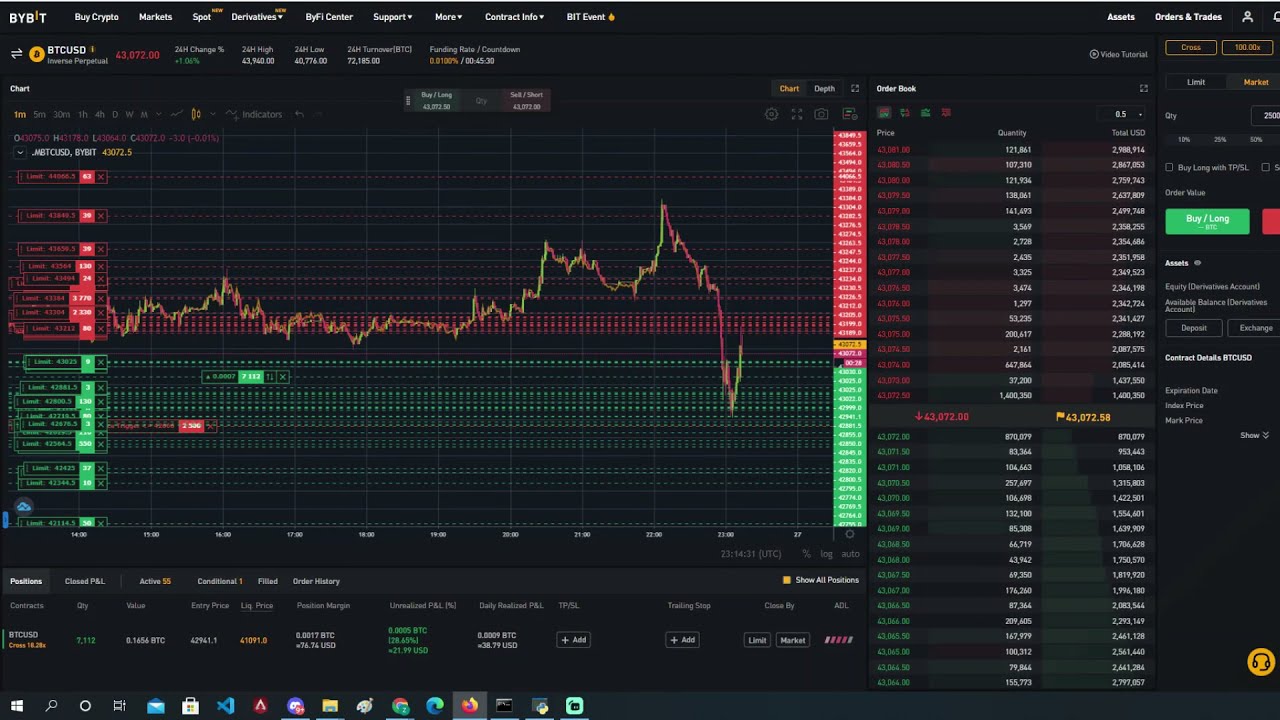1280x720 pixels.
Task: Open Visual Studio Code from taskbar
Action: (x=225, y=706)
